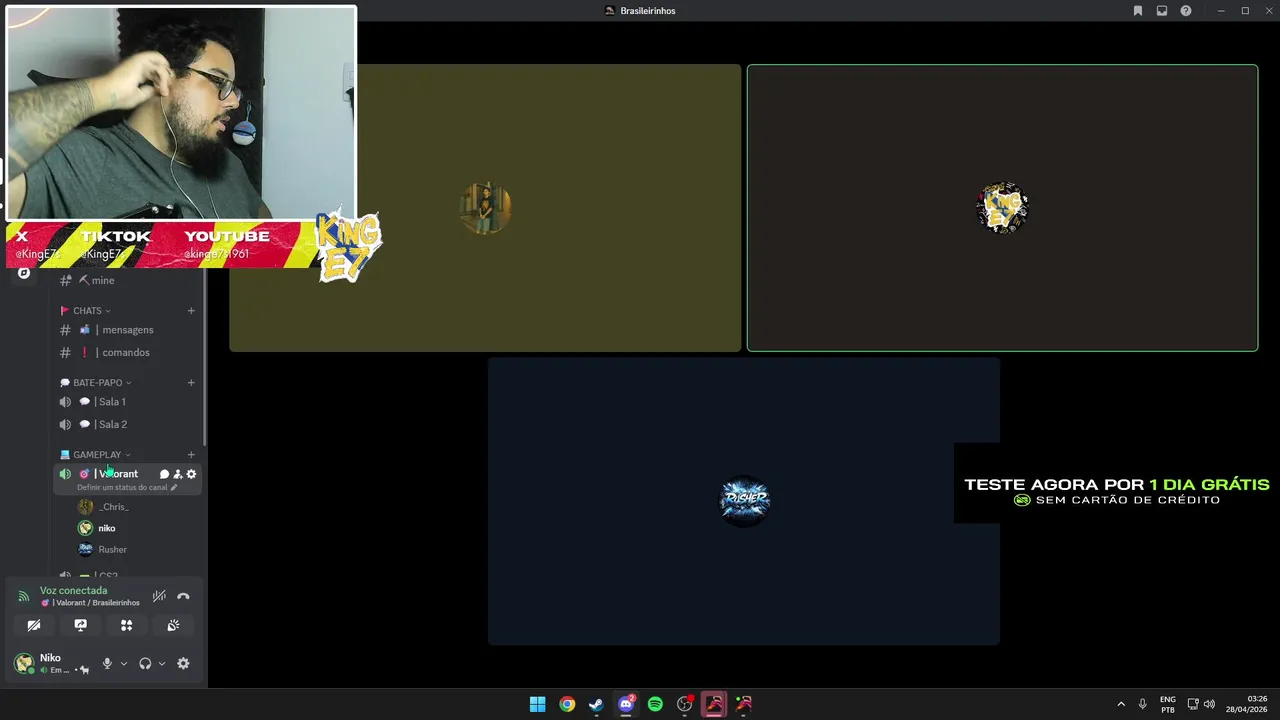This screenshot has height=720, width=1280.
Task: Open the headphones output options arrow
Action: [x=161, y=663]
